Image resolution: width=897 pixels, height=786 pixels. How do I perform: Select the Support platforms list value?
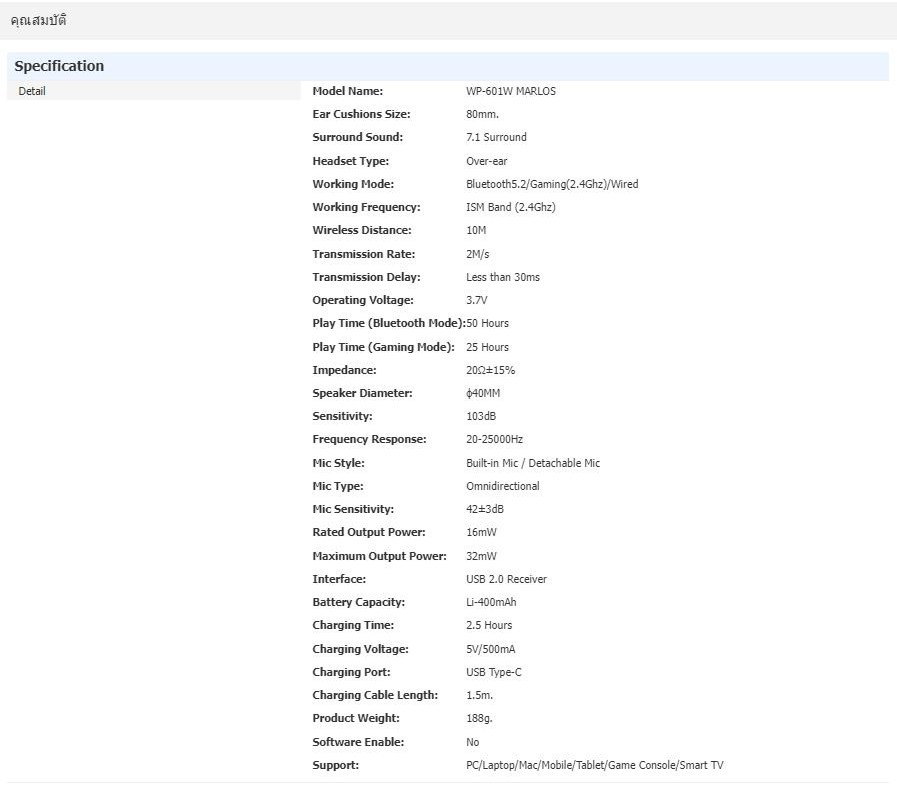coord(594,765)
